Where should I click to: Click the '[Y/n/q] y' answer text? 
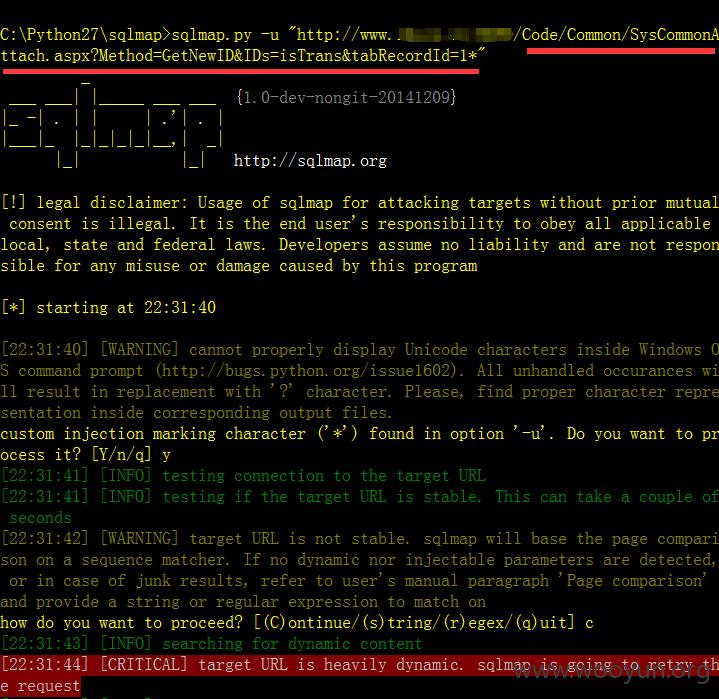tap(131, 455)
